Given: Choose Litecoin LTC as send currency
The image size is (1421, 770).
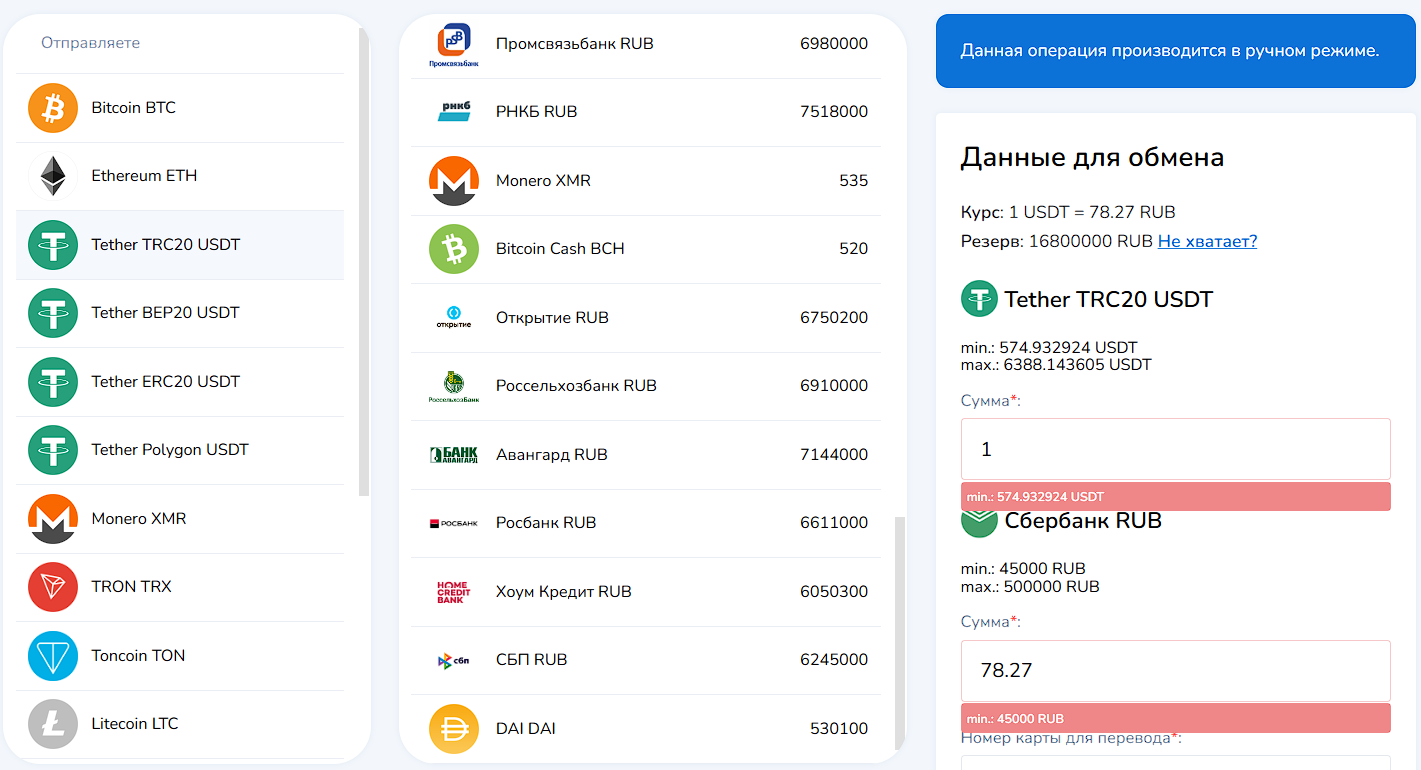Looking at the screenshot, I should (x=180, y=724).
